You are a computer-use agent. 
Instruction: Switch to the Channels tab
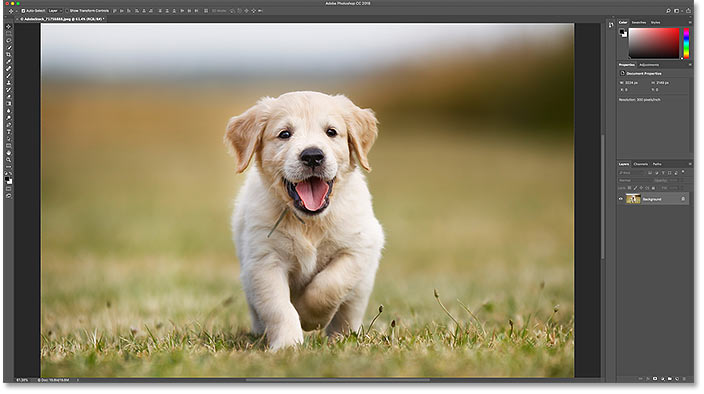point(641,164)
